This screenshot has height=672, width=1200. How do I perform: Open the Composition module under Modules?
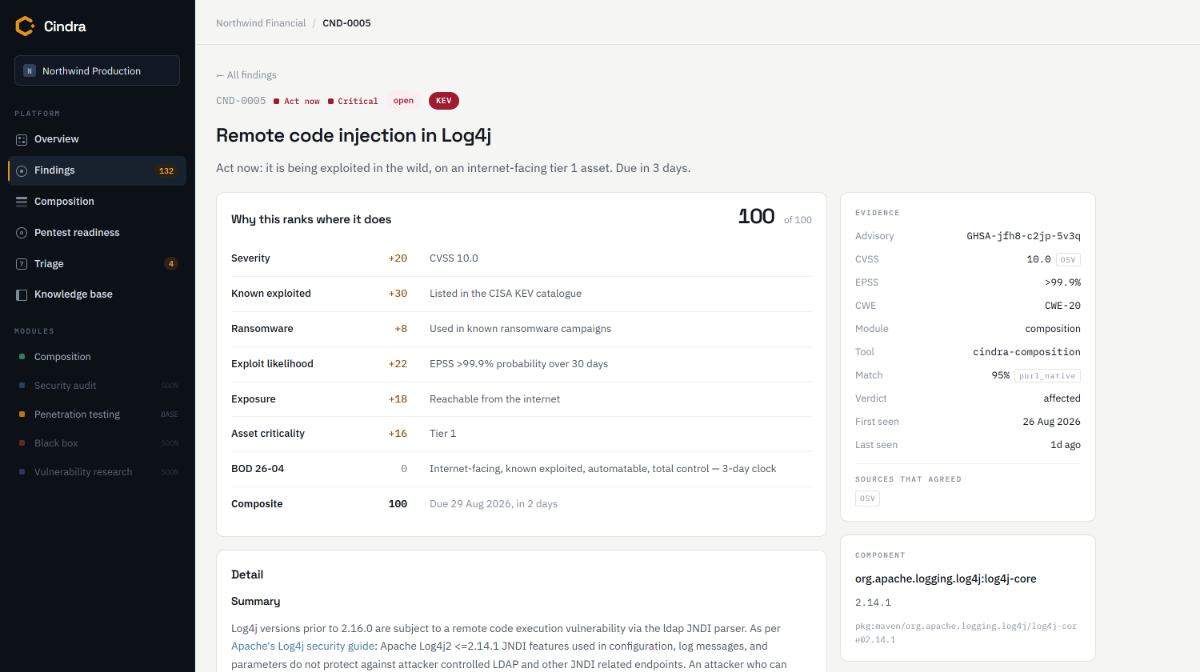62,356
